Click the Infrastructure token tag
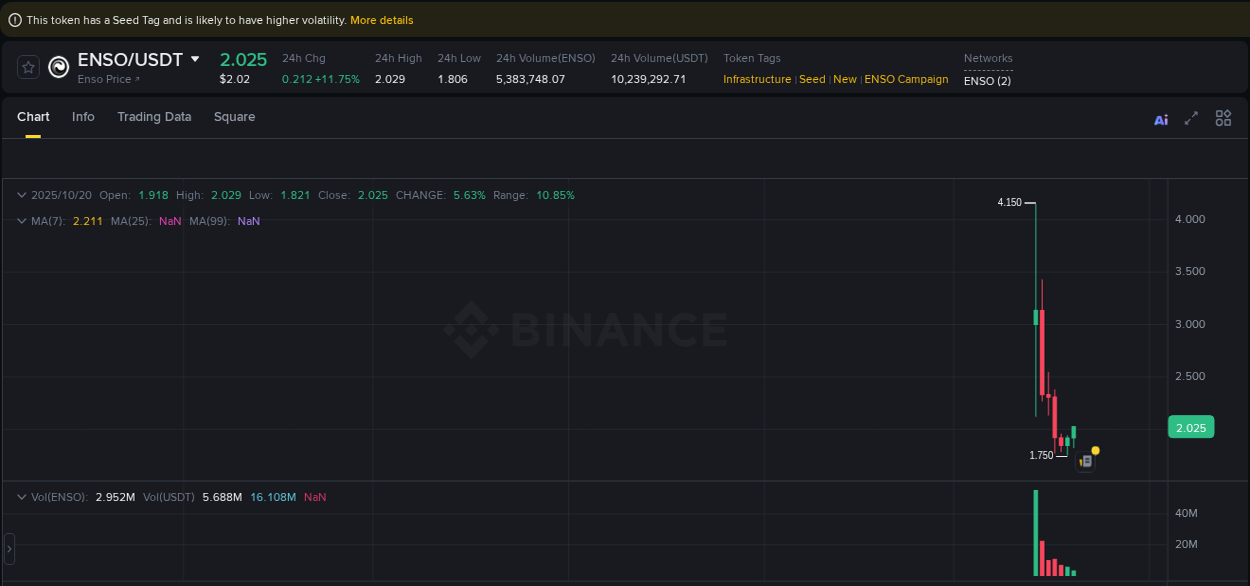Viewport: 1250px width, 586px height. click(x=757, y=79)
